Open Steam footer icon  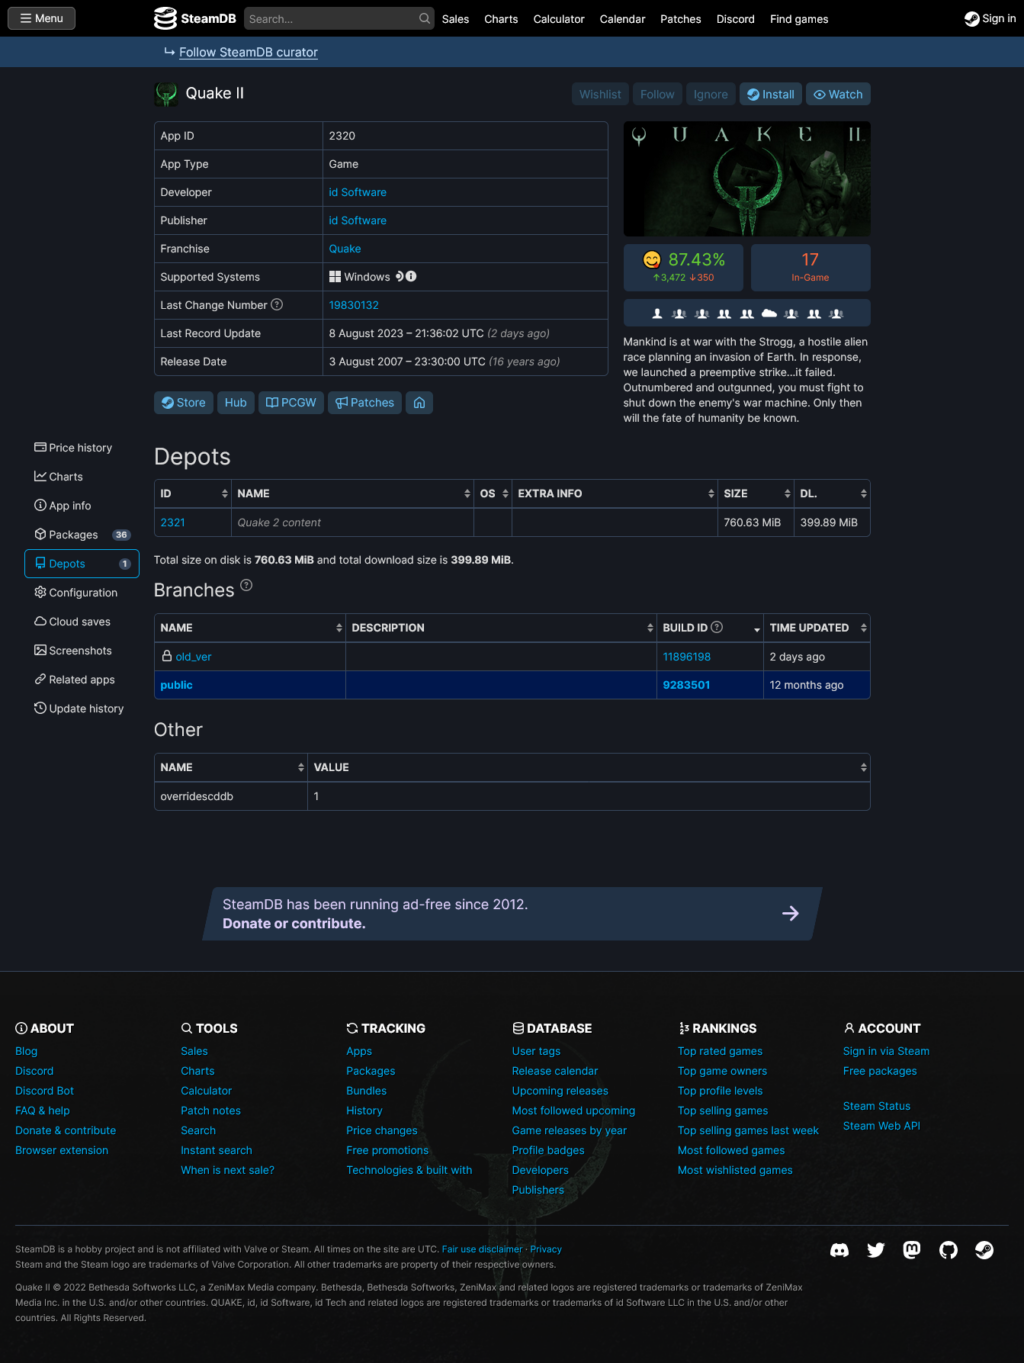(x=984, y=1250)
